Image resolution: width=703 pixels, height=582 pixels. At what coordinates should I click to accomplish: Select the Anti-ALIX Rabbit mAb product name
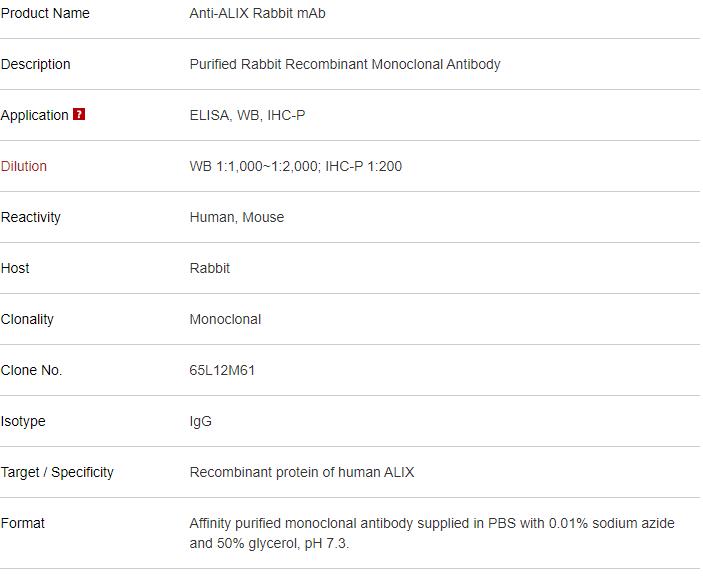(x=257, y=13)
